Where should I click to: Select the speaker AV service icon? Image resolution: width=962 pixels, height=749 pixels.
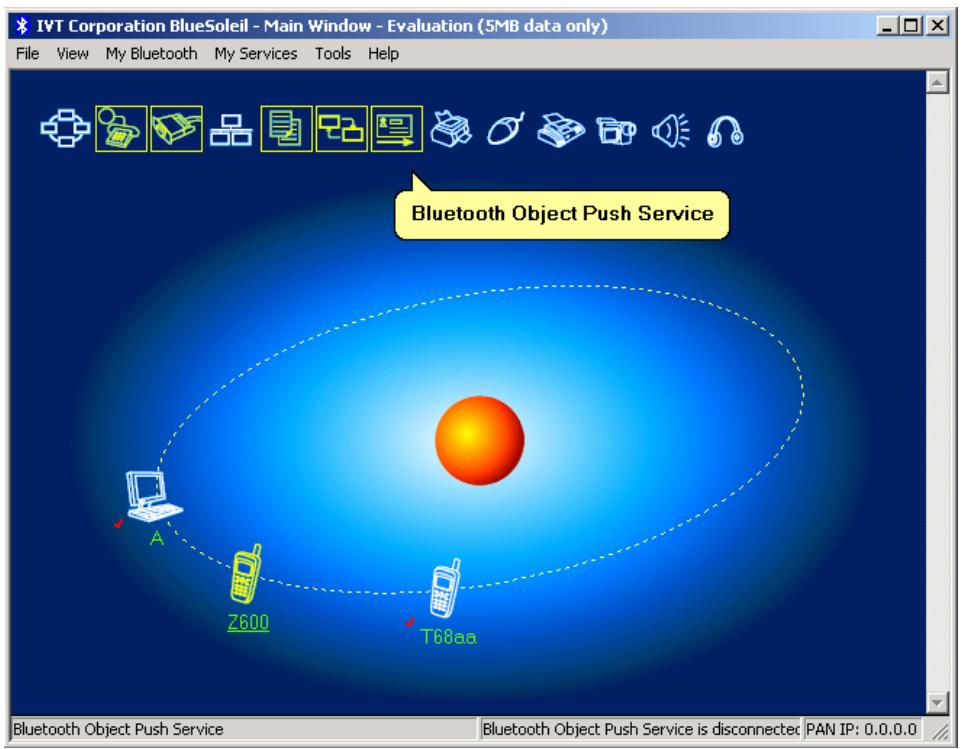click(x=671, y=131)
